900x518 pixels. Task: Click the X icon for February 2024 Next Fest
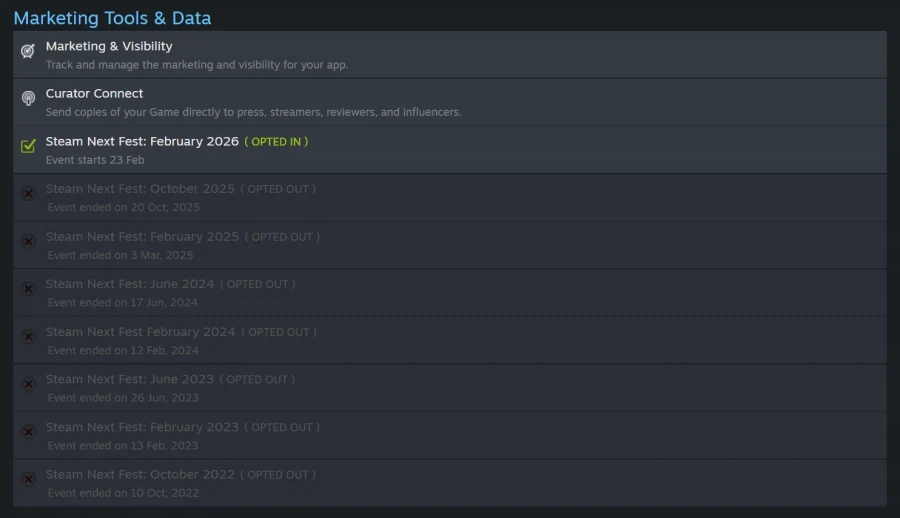pyautogui.click(x=28, y=336)
